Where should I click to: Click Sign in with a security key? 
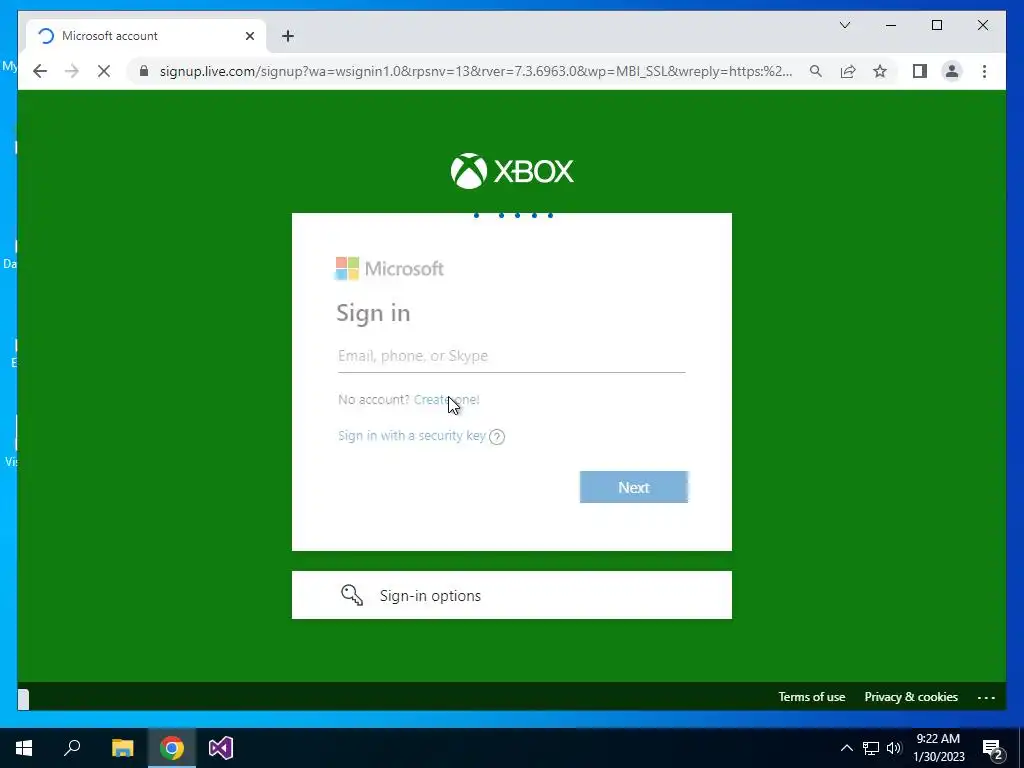[x=412, y=436]
